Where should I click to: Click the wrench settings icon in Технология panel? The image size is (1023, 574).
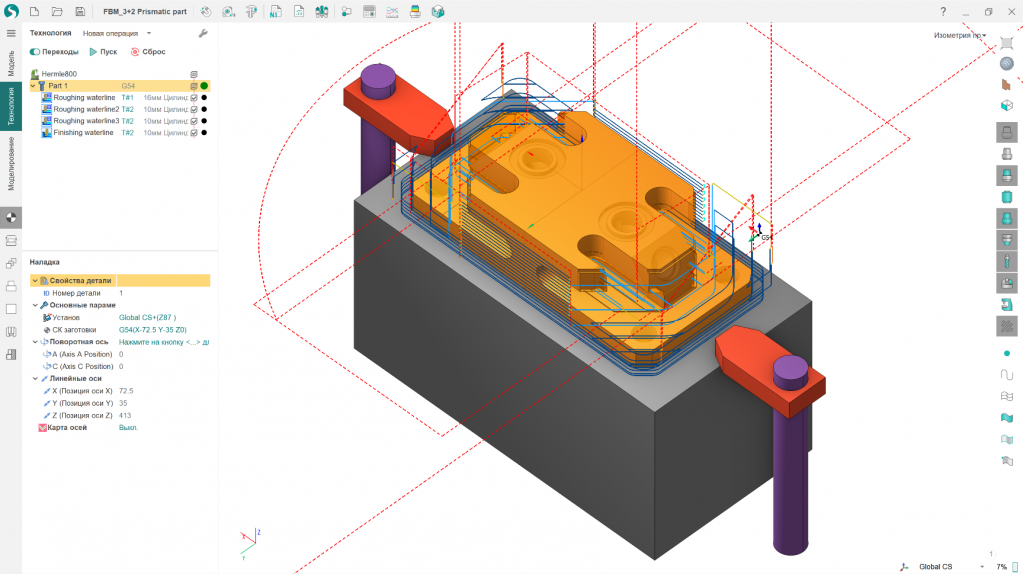click(203, 33)
